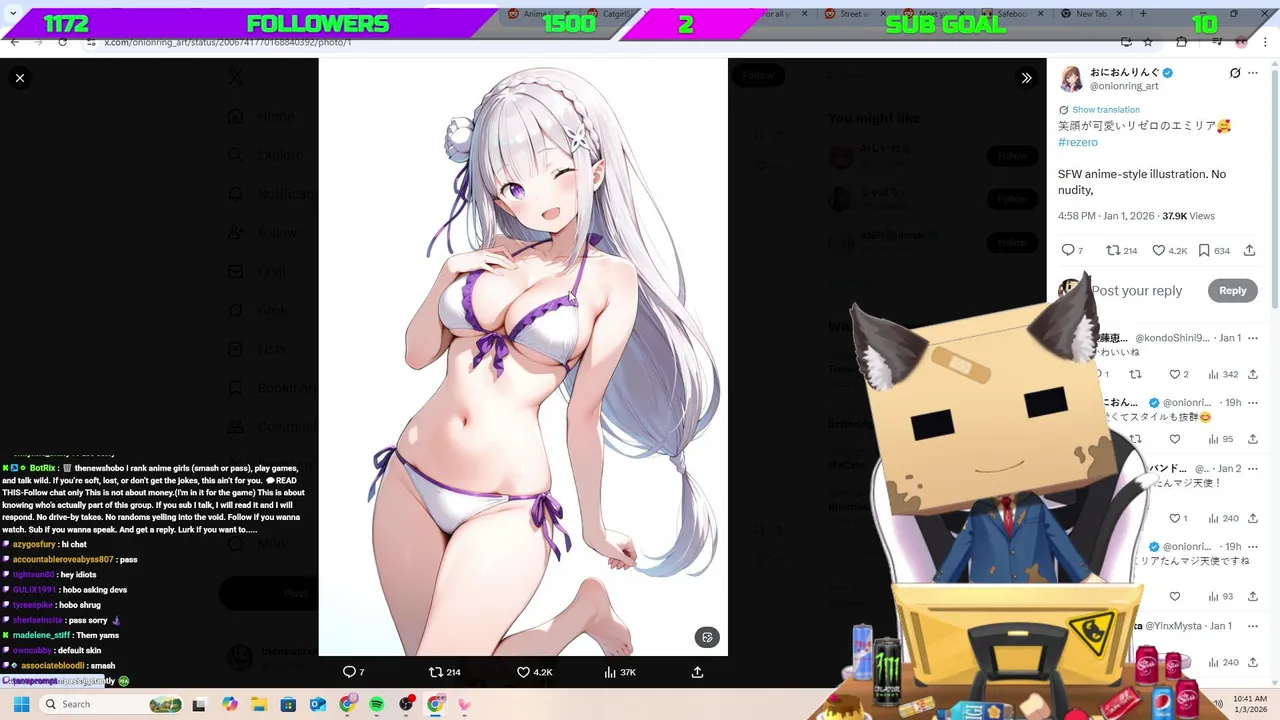Click Show translation link
Image resolution: width=1280 pixels, height=720 pixels.
pyautogui.click(x=1105, y=110)
